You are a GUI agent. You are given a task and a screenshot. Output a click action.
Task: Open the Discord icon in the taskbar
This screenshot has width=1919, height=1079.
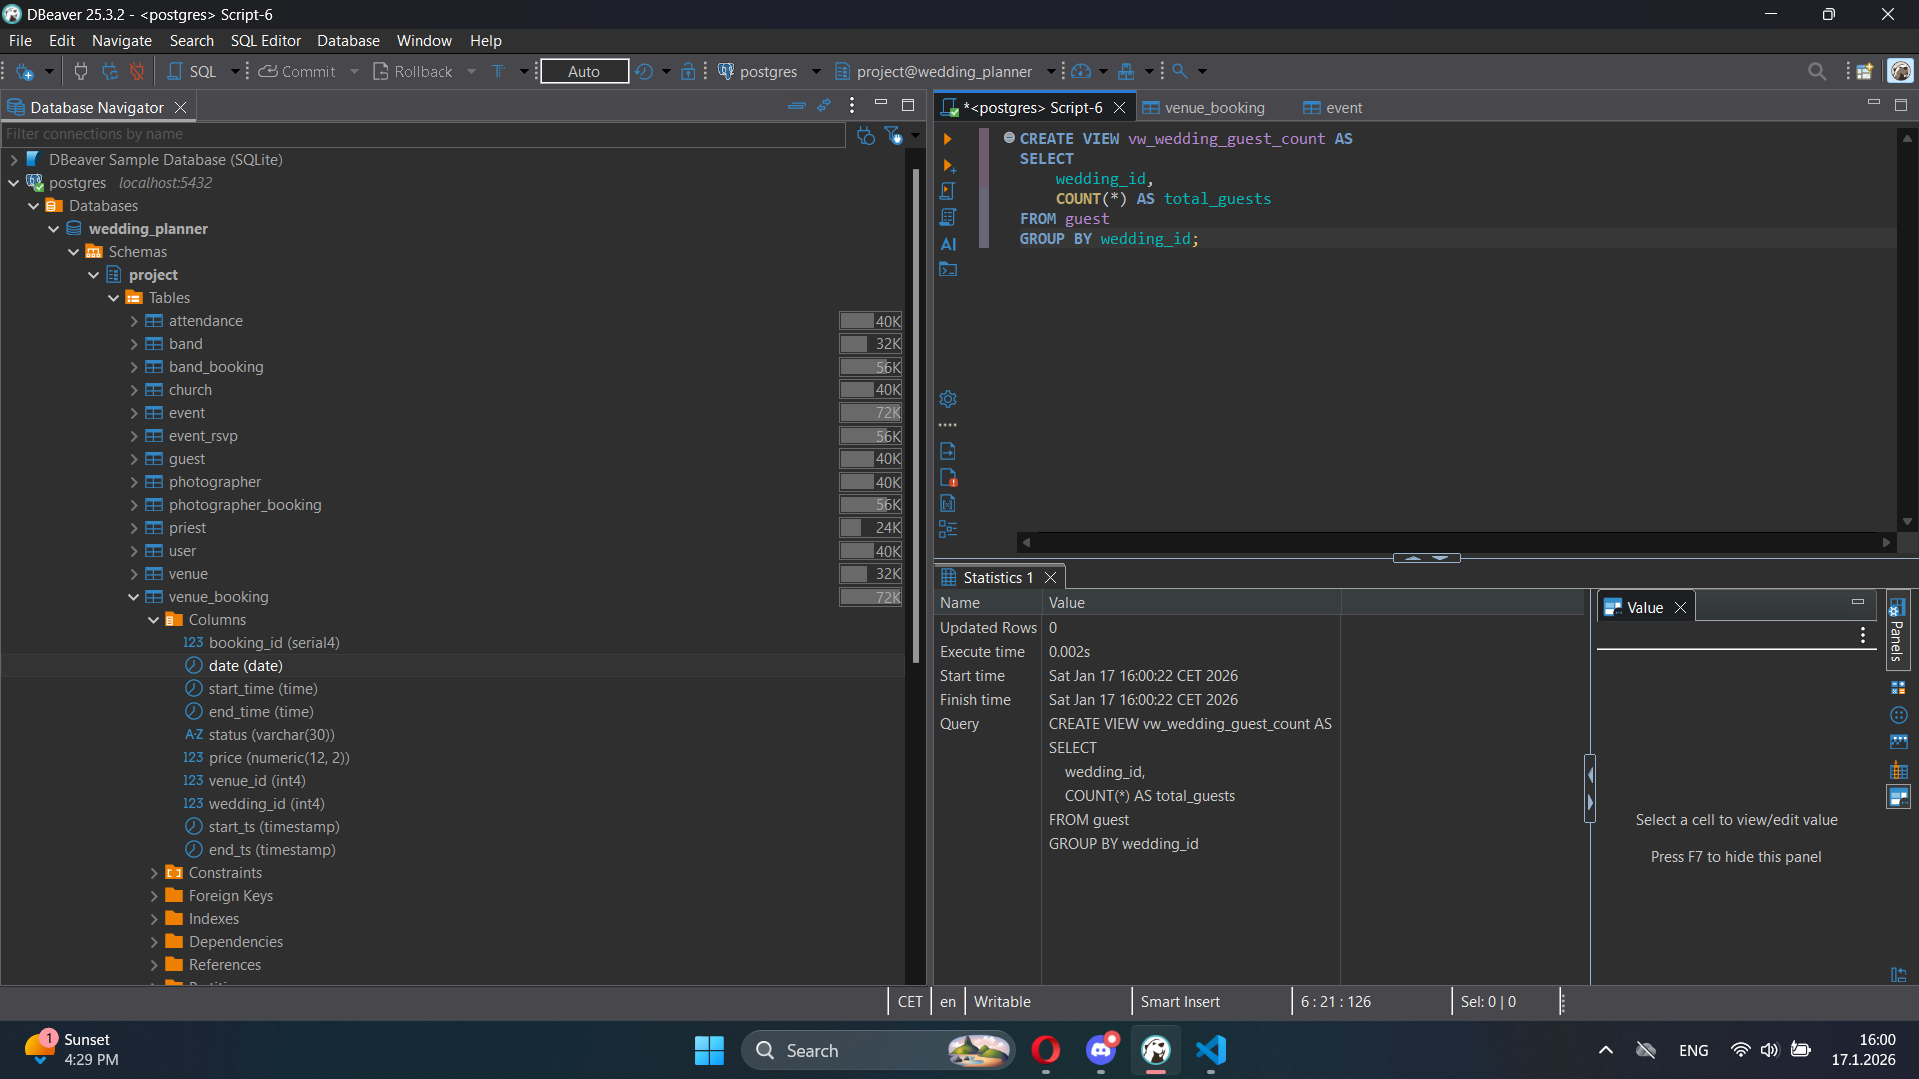pyautogui.click(x=1101, y=1050)
